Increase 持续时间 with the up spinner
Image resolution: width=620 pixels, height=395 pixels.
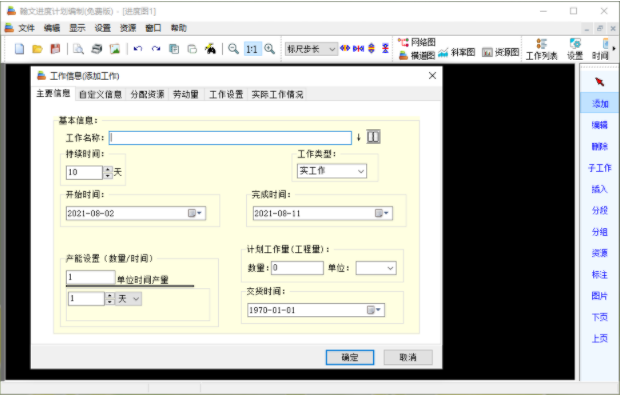tap(108, 169)
